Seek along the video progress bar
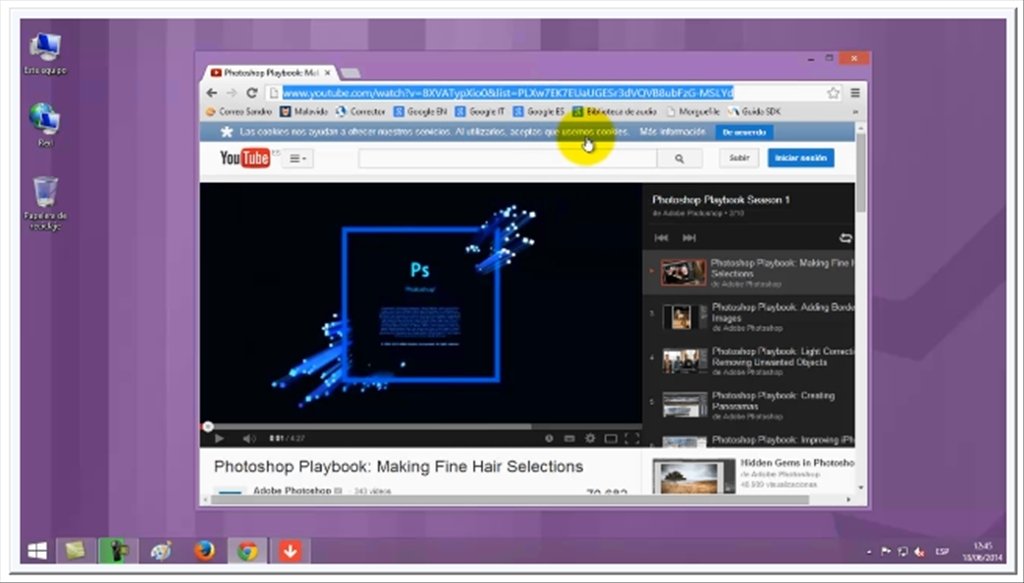Viewport: 1024px width, 583px height. [x=421, y=426]
